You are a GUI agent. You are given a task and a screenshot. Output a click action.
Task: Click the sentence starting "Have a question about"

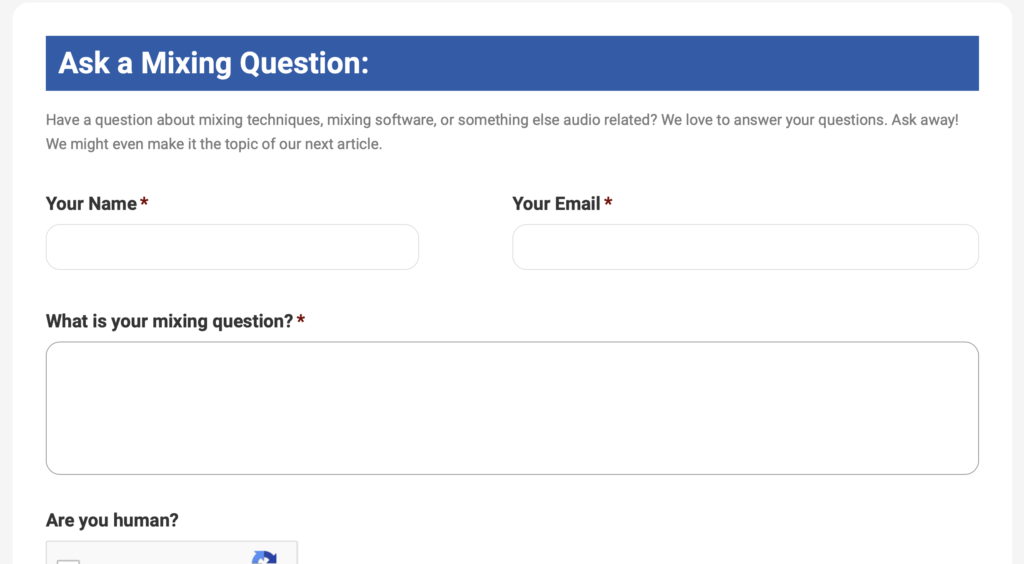pos(351,120)
